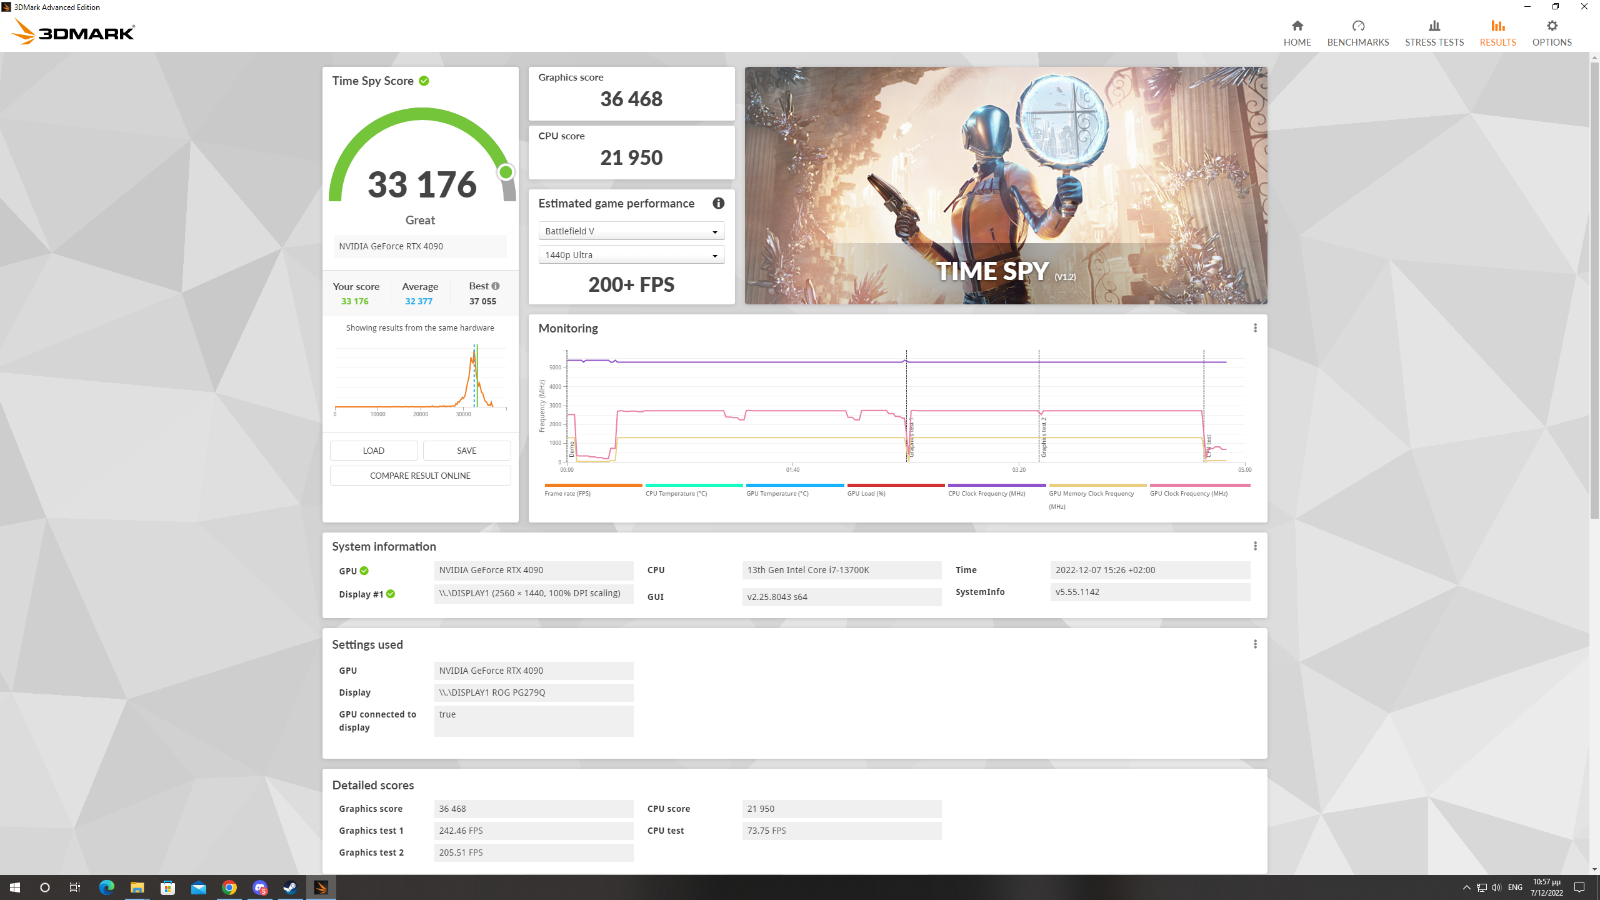1600x900 pixels.
Task: Click the green Time Spy Score validation checkmark
Action: click(x=424, y=81)
